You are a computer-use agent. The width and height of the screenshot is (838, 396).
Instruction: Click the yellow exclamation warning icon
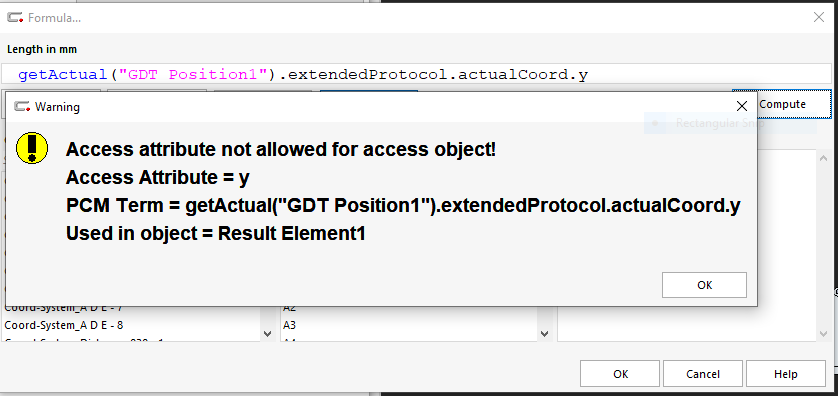32,148
